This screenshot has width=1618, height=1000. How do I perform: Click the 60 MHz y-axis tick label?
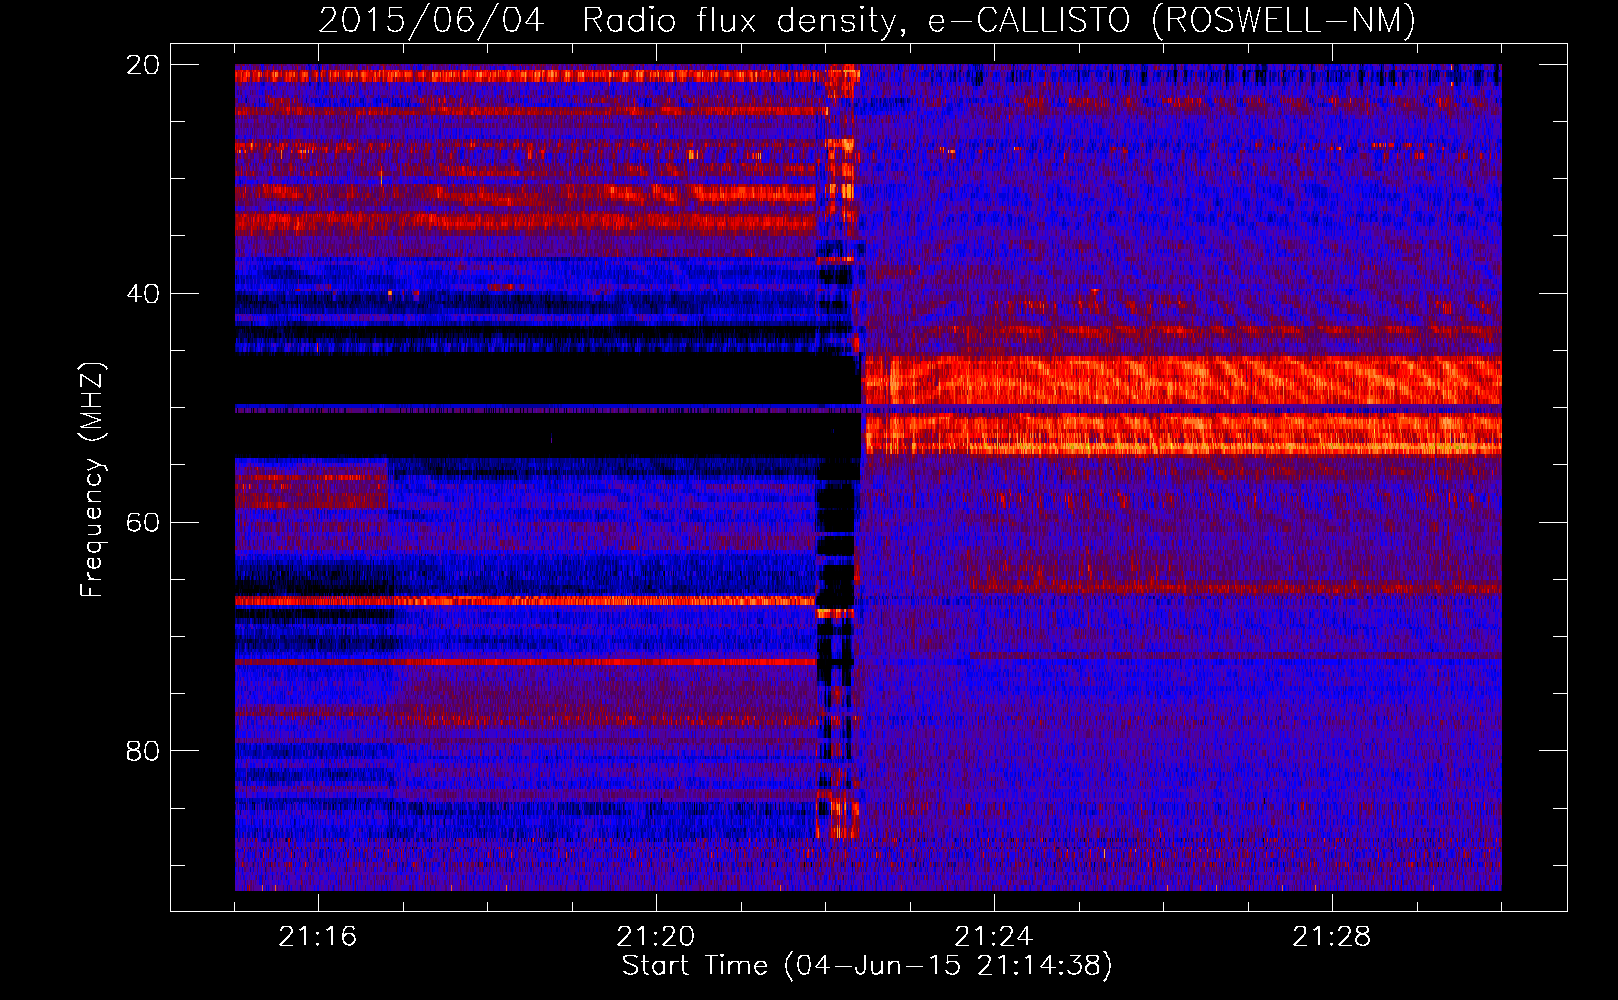pyautogui.click(x=143, y=523)
